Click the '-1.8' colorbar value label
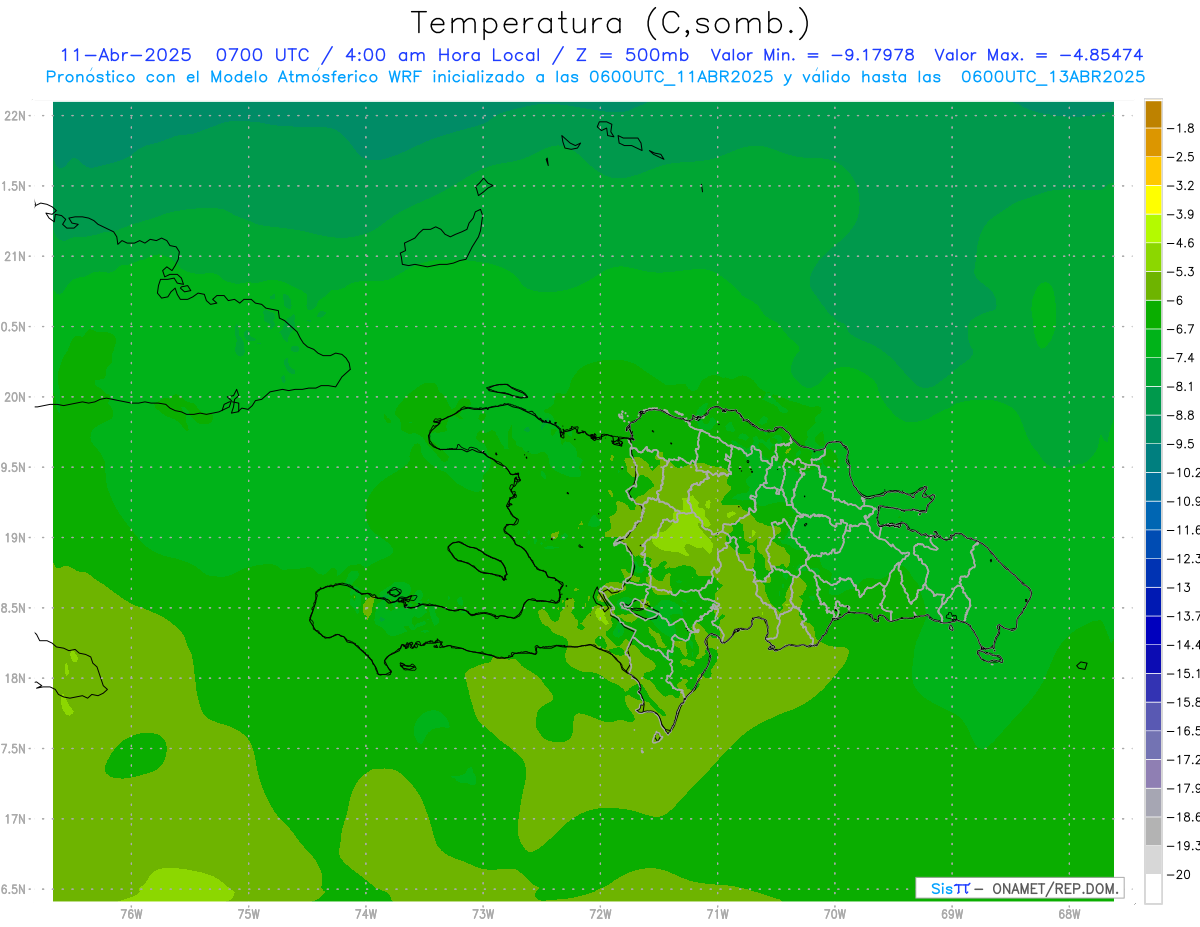 [x=1181, y=128]
